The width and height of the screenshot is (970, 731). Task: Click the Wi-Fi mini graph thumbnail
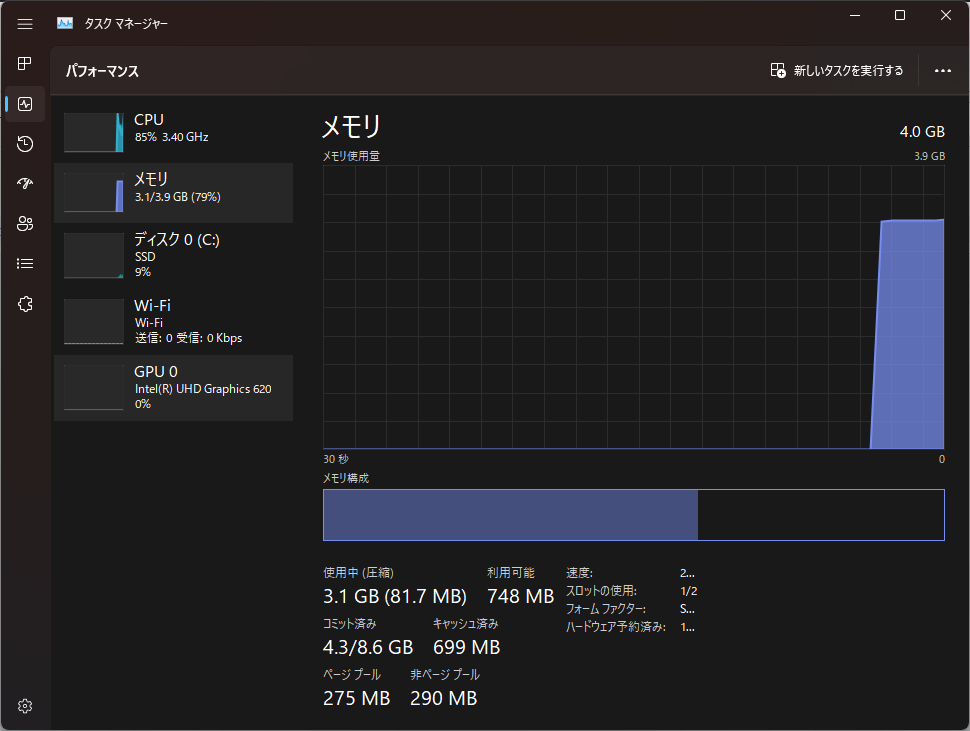click(x=94, y=322)
